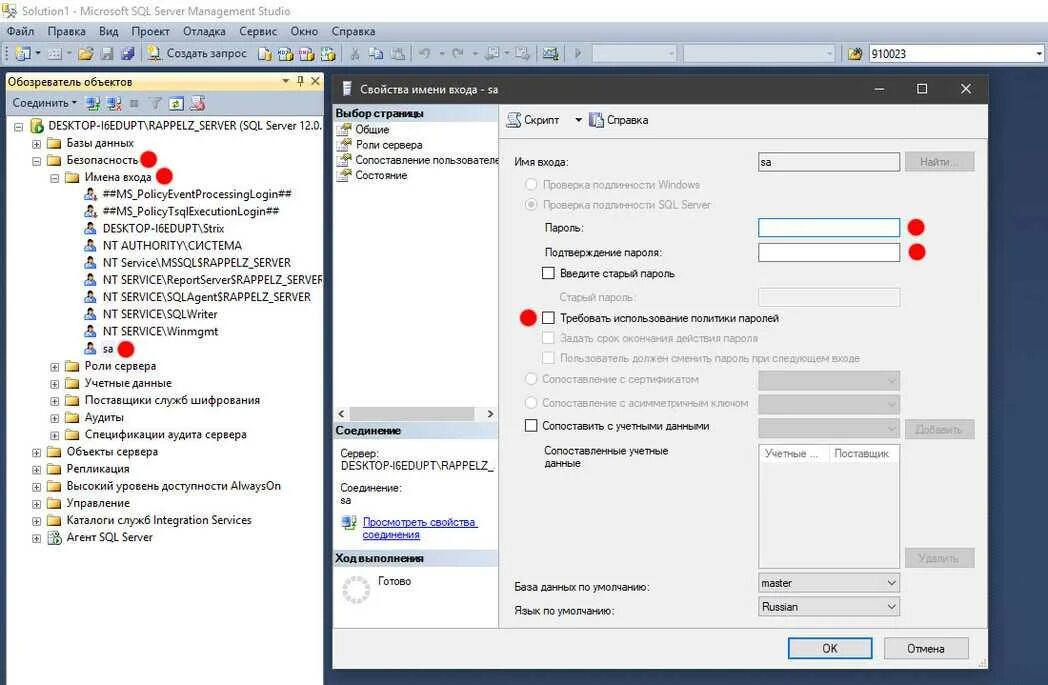Expand the Базы данных tree node

(37, 144)
